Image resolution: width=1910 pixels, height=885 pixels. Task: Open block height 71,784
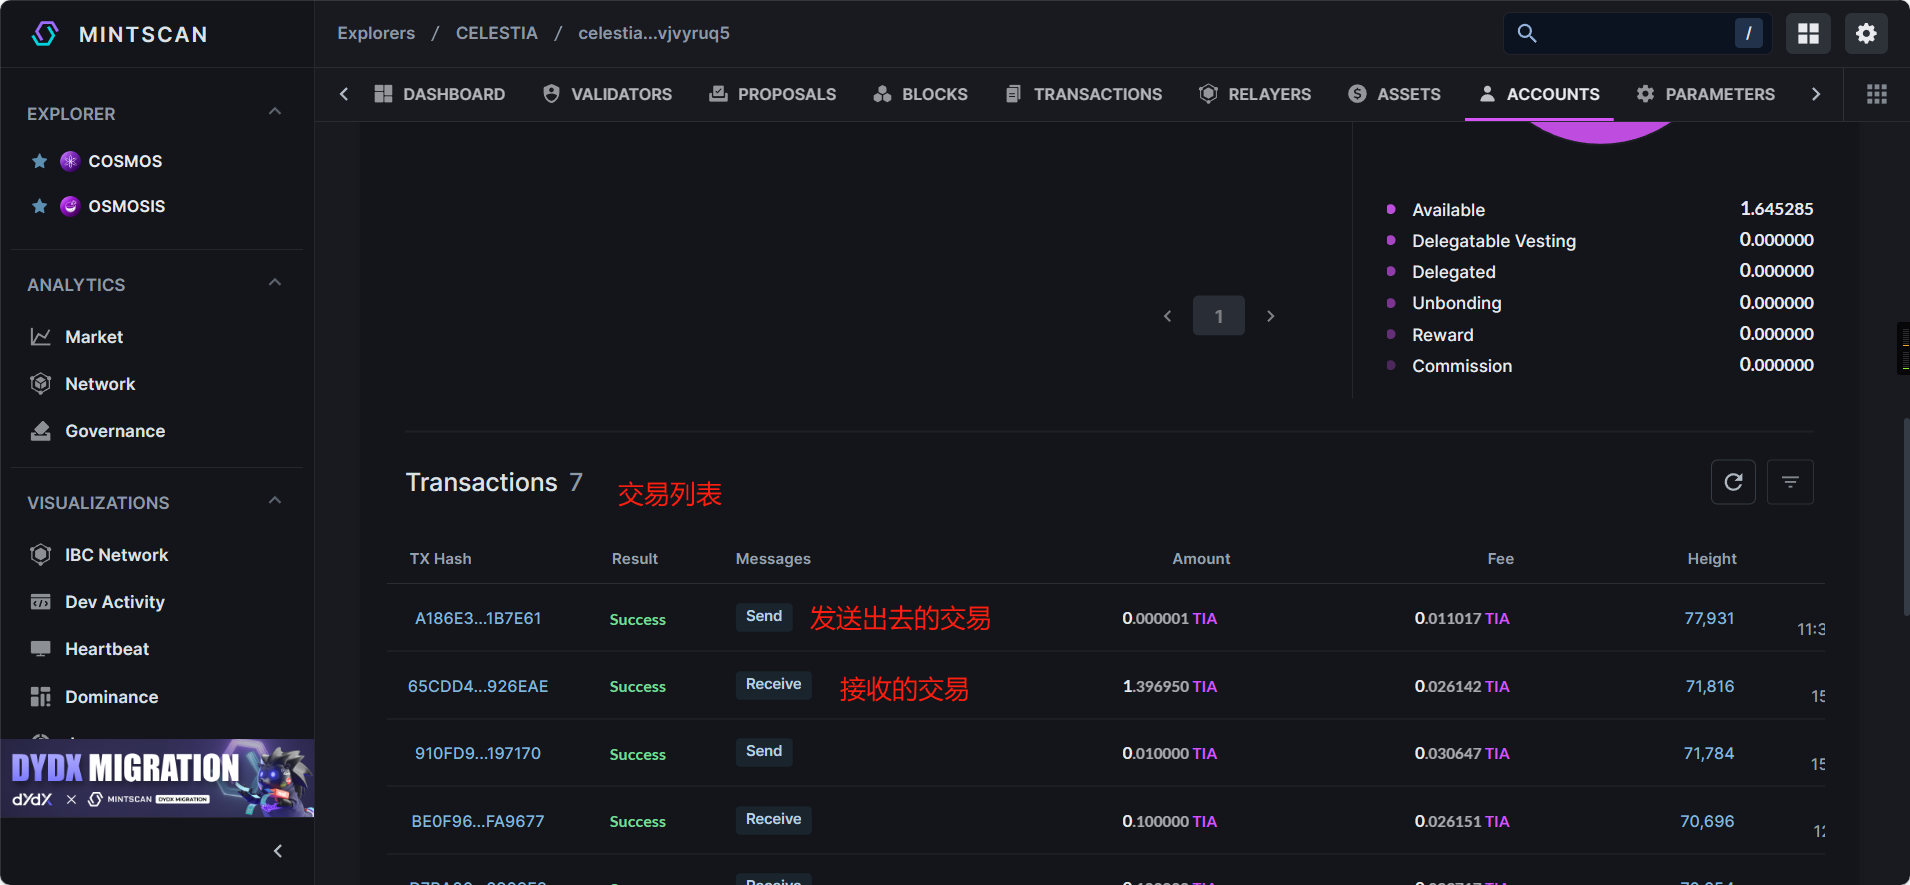click(1709, 753)
